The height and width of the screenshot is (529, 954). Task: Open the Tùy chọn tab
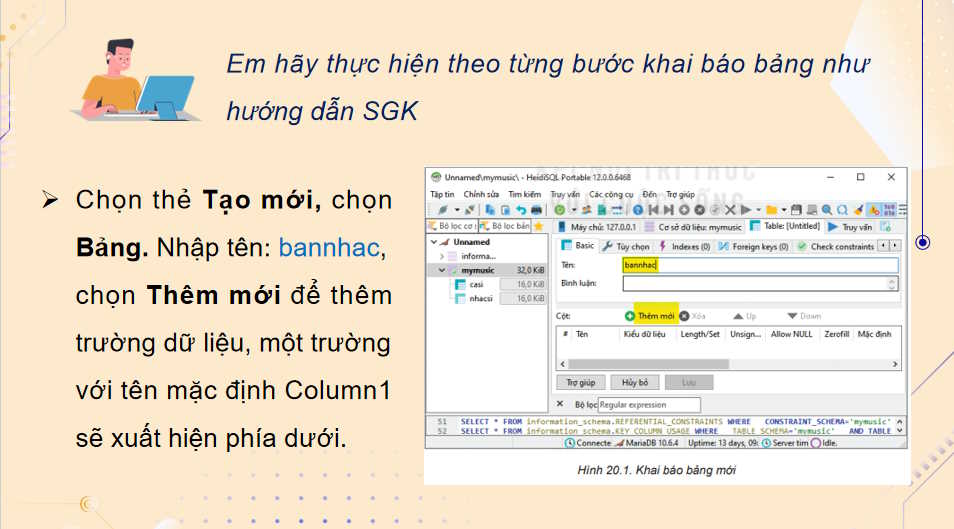(626, 247)
